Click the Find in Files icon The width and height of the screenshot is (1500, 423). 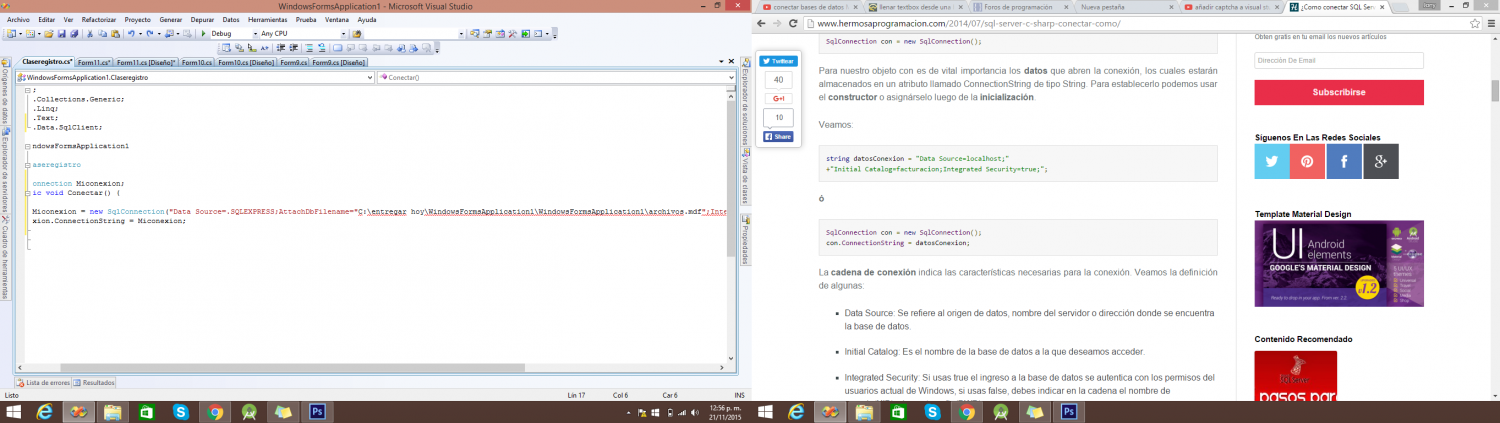pos(356,34)
